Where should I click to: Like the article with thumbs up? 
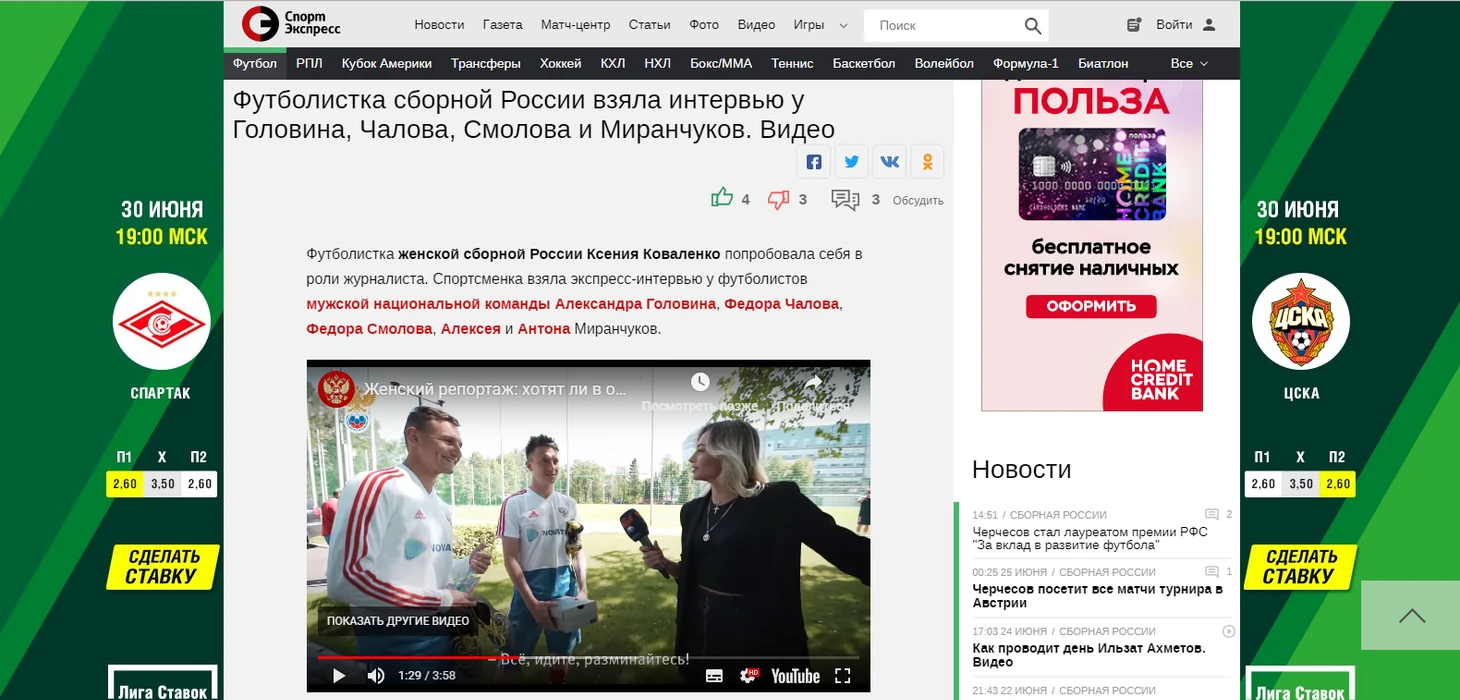pos(722,198)
